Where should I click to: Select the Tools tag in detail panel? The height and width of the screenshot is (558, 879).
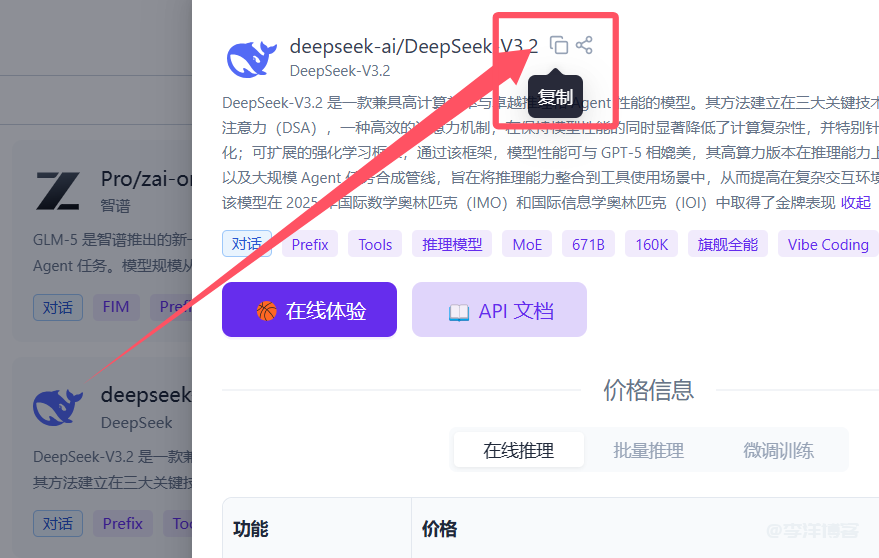(375, 244)
